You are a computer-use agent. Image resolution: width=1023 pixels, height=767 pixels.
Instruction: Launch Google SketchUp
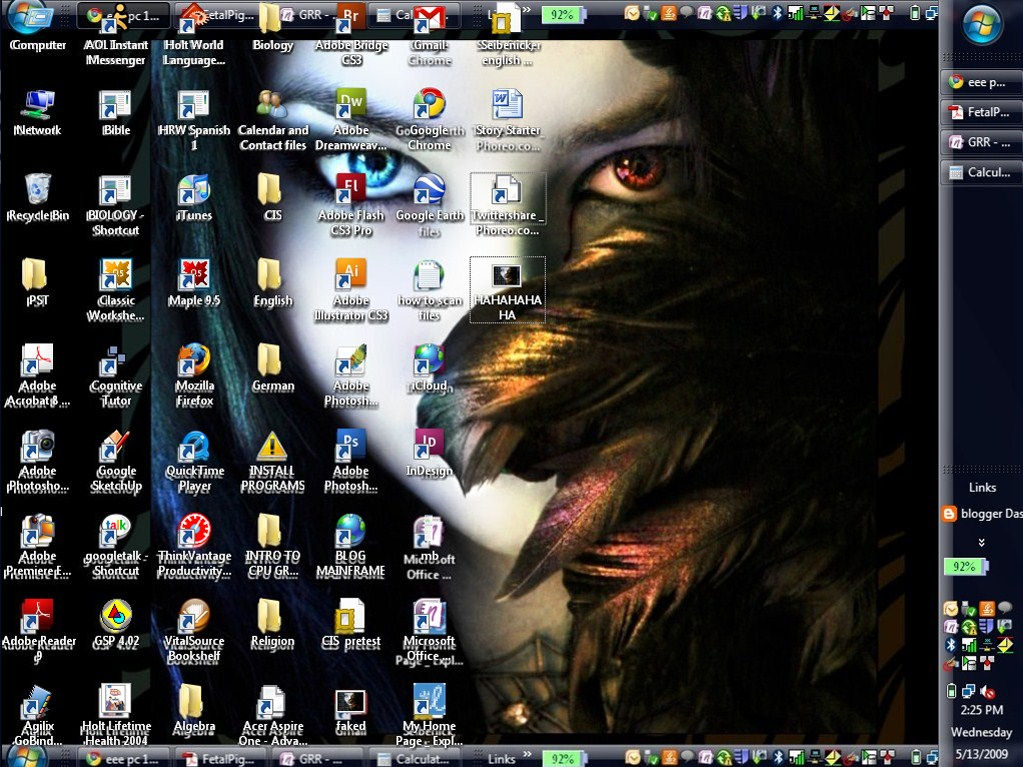[115, 460]
